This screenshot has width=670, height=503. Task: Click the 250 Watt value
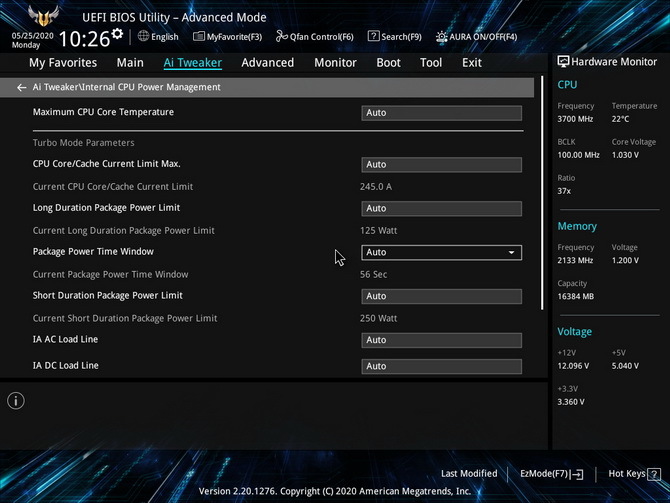click(x=379, y=318)
